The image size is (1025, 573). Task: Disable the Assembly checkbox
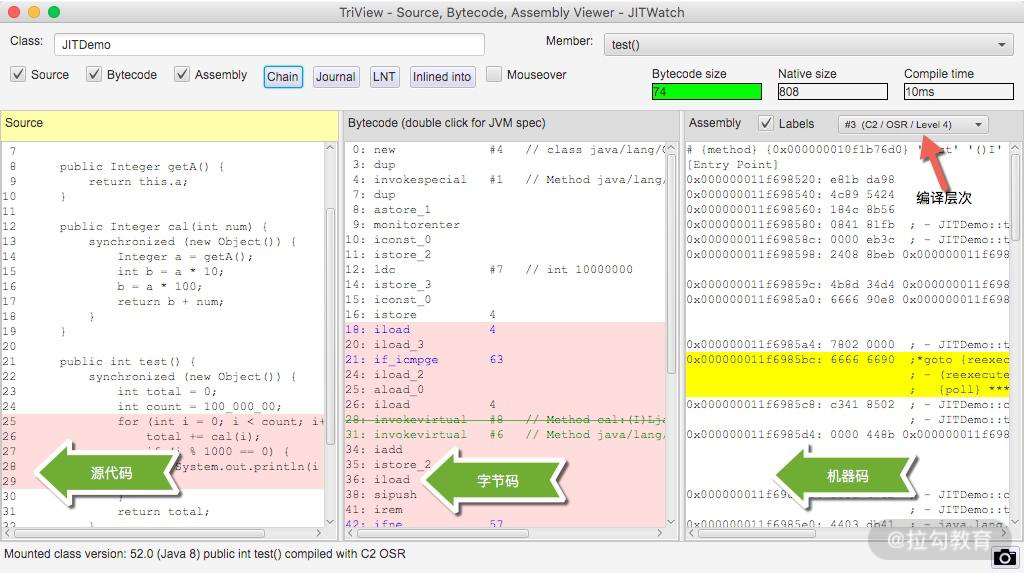click(x=182, y=75)
